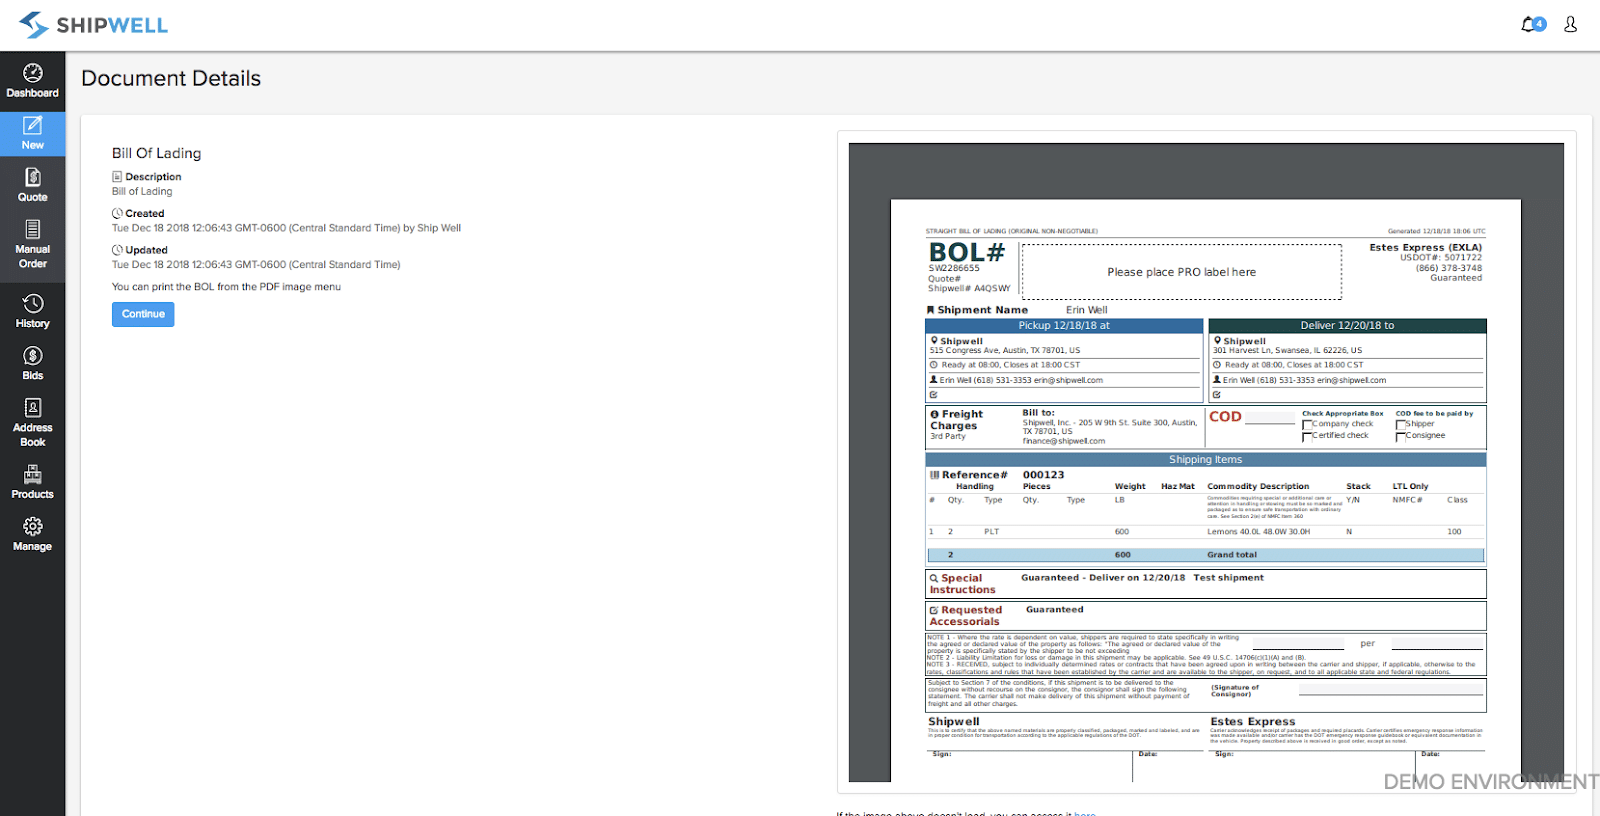Click the Continue button
The width and height of the screenshot is (1600, 816).
[x=143, y=314]
